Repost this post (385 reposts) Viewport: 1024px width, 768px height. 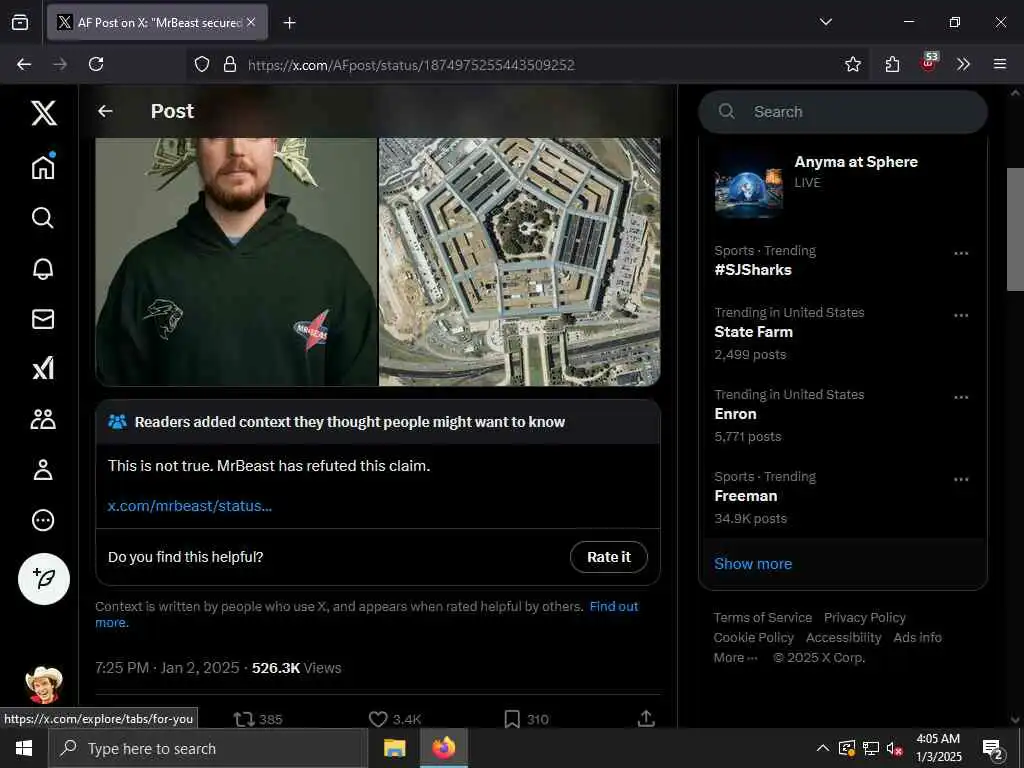coord(258,719)
